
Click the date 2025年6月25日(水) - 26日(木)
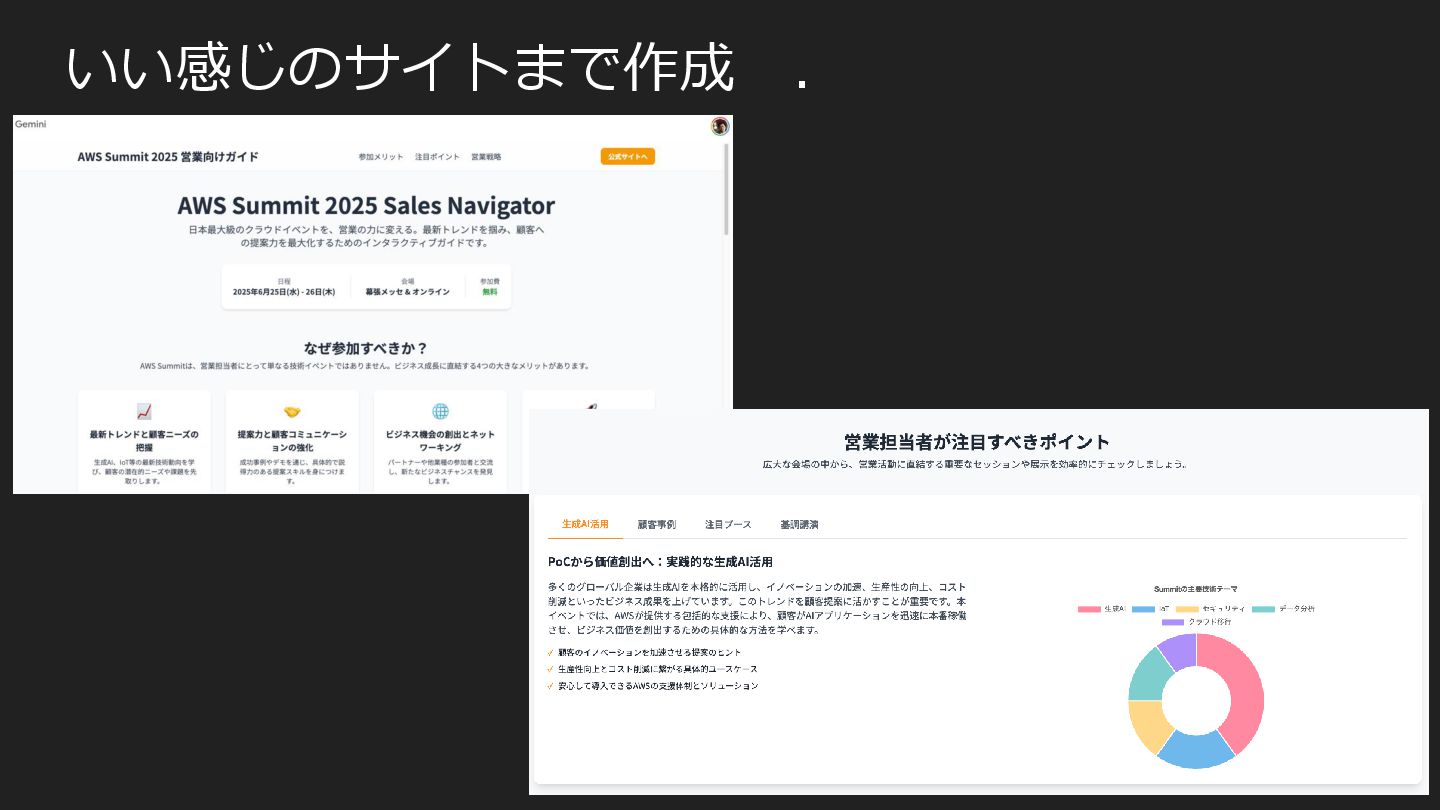[x=284, y=292]
